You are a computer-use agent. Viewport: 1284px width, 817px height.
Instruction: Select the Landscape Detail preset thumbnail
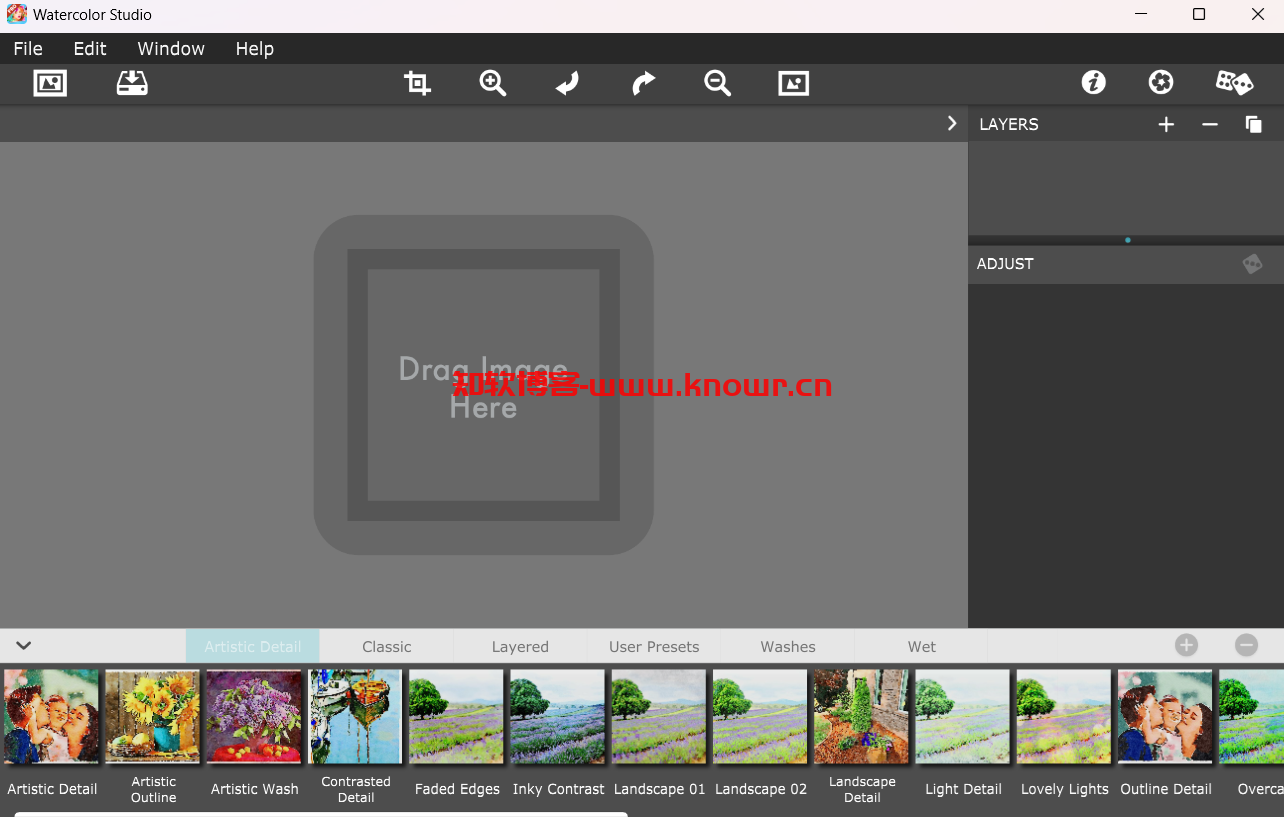pos(861,717)
